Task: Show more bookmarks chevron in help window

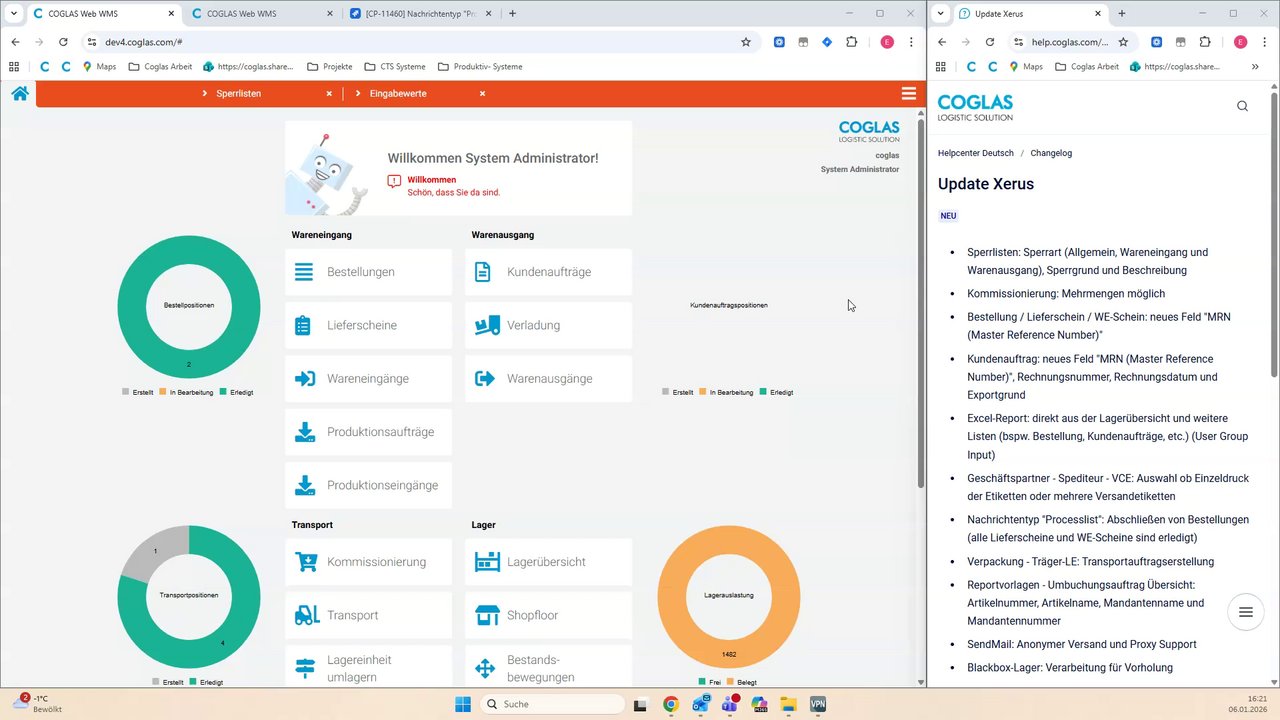Action: click(1255, 67)
